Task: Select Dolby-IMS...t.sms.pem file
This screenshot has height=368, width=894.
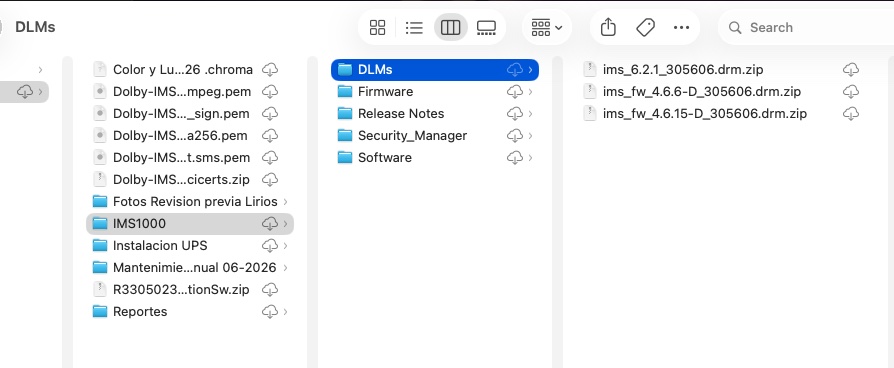Action: (190, 157)
